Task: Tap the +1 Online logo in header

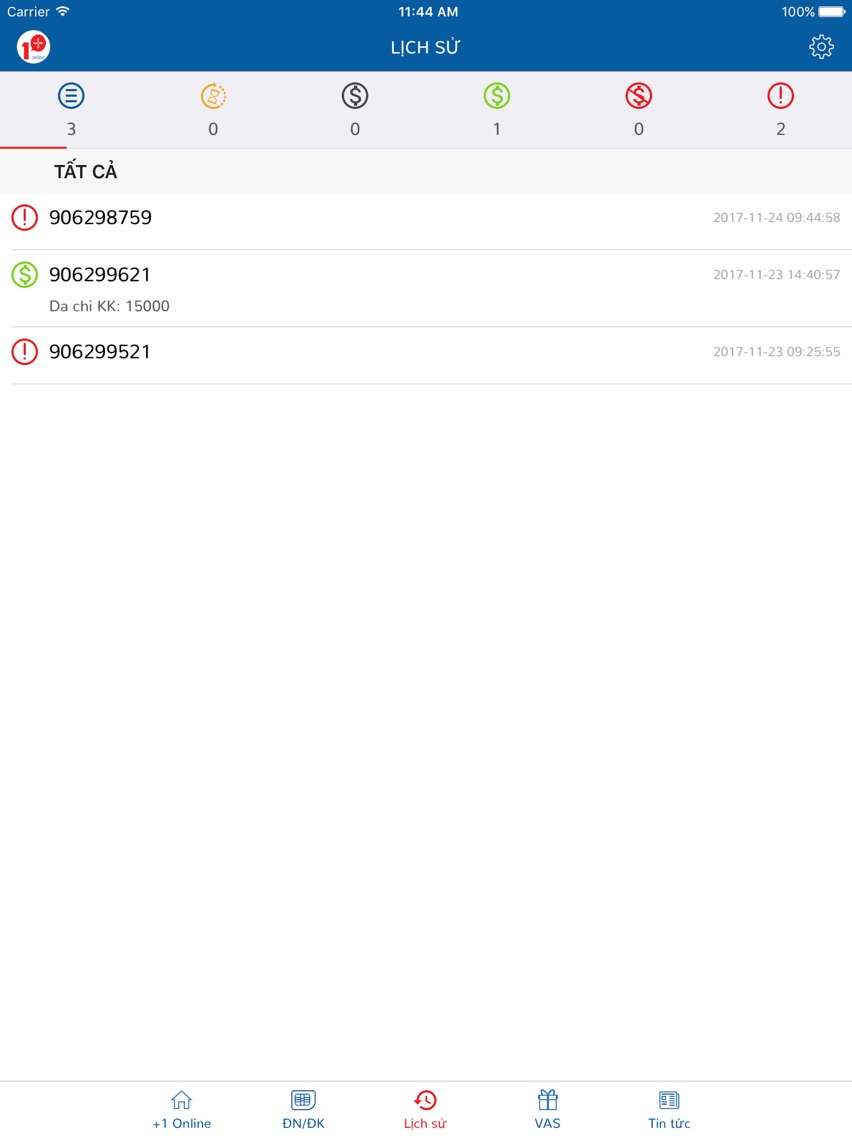Action: 33,47
